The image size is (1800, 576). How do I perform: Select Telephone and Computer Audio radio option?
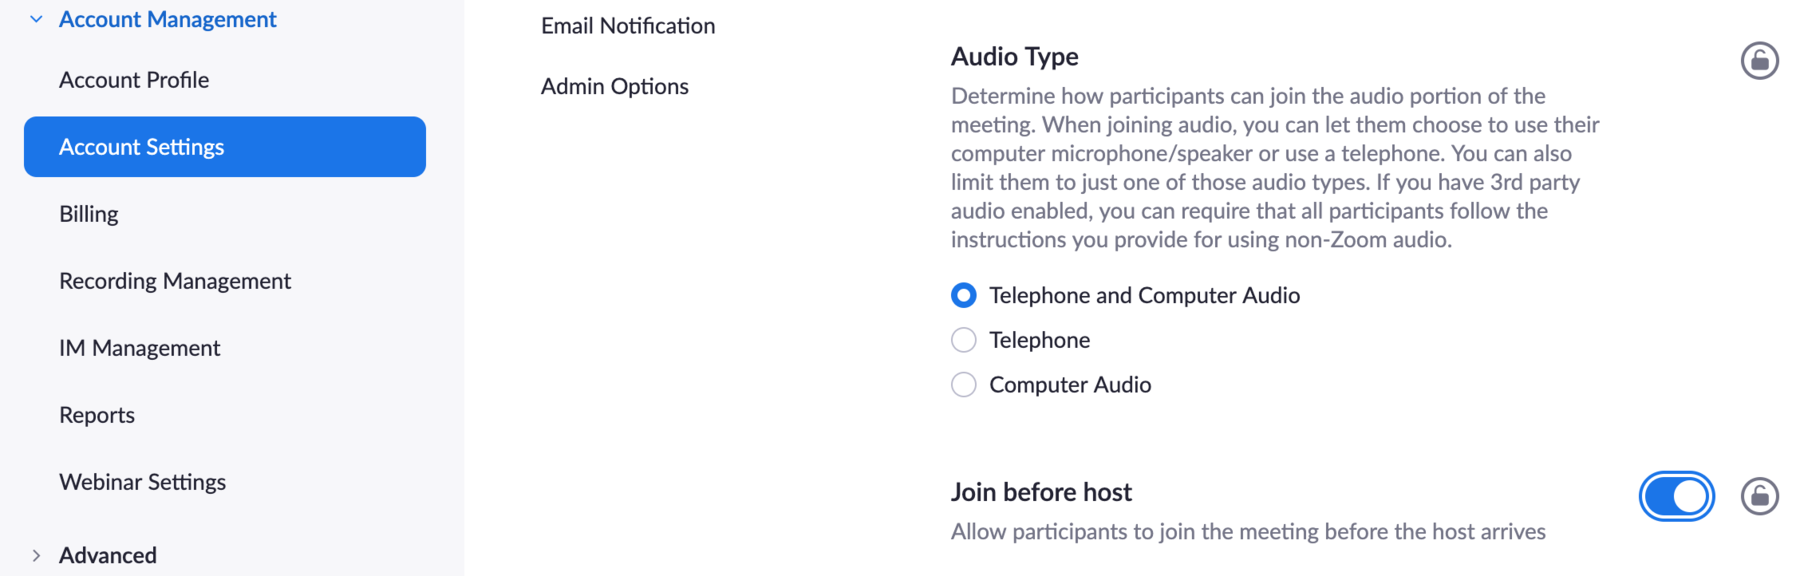(964, 295)
